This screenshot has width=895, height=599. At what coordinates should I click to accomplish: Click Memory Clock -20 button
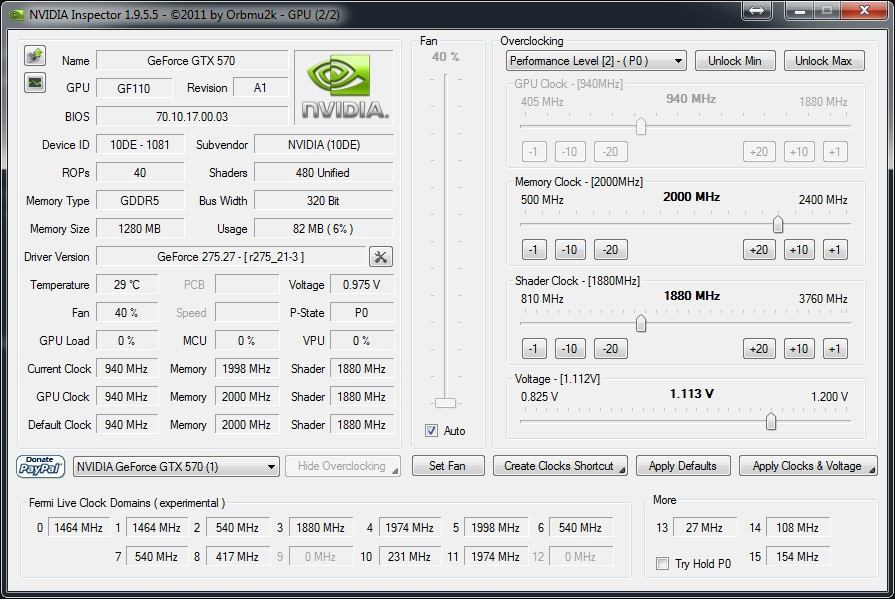pyautogui.click(x=611, y=250)
